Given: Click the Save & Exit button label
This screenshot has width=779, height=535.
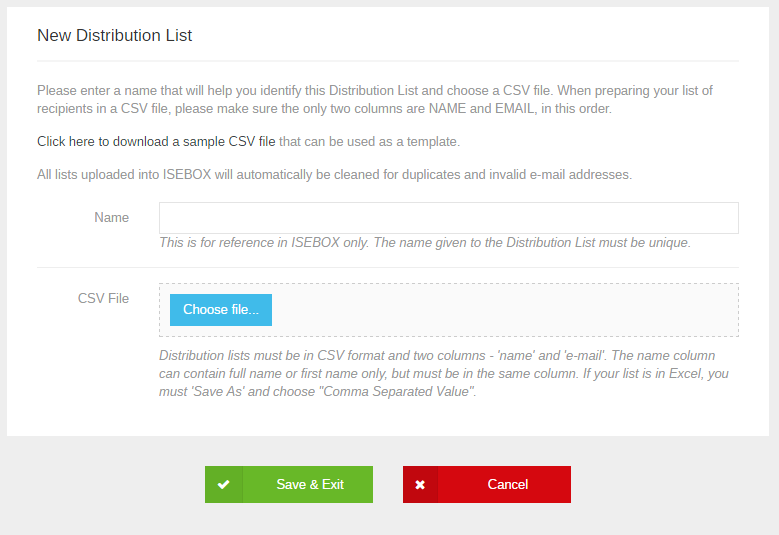Looking at the screenshot, I should click(x=310, y=484).
